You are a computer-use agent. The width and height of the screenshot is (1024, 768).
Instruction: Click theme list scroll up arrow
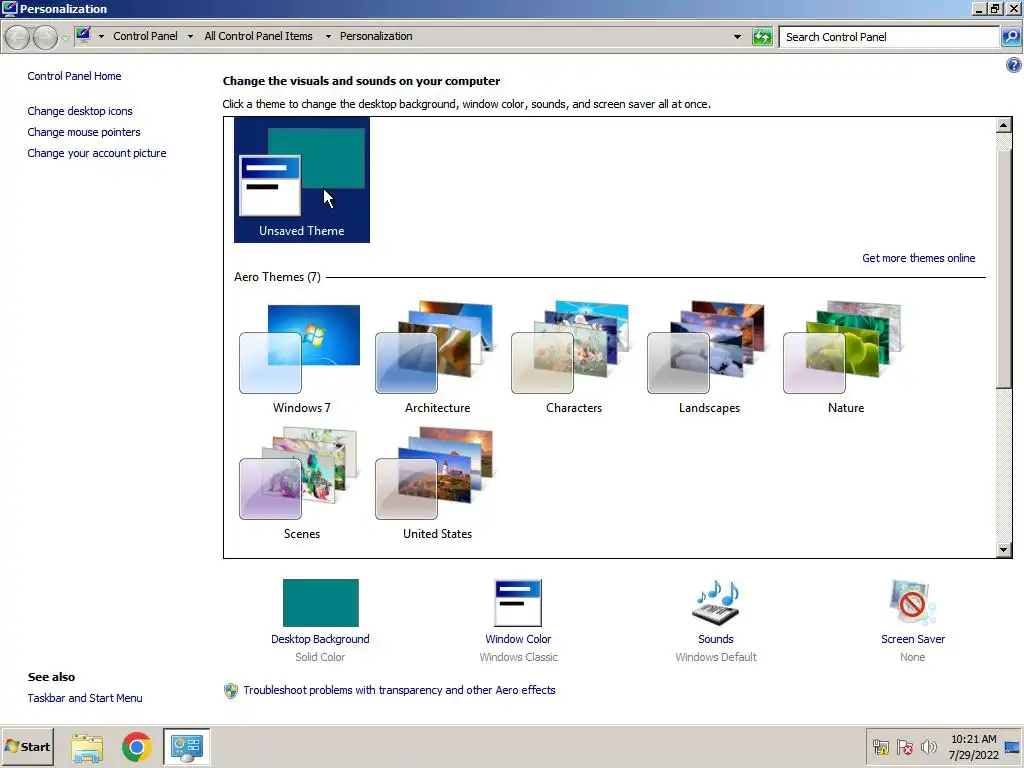point(1004,125)
